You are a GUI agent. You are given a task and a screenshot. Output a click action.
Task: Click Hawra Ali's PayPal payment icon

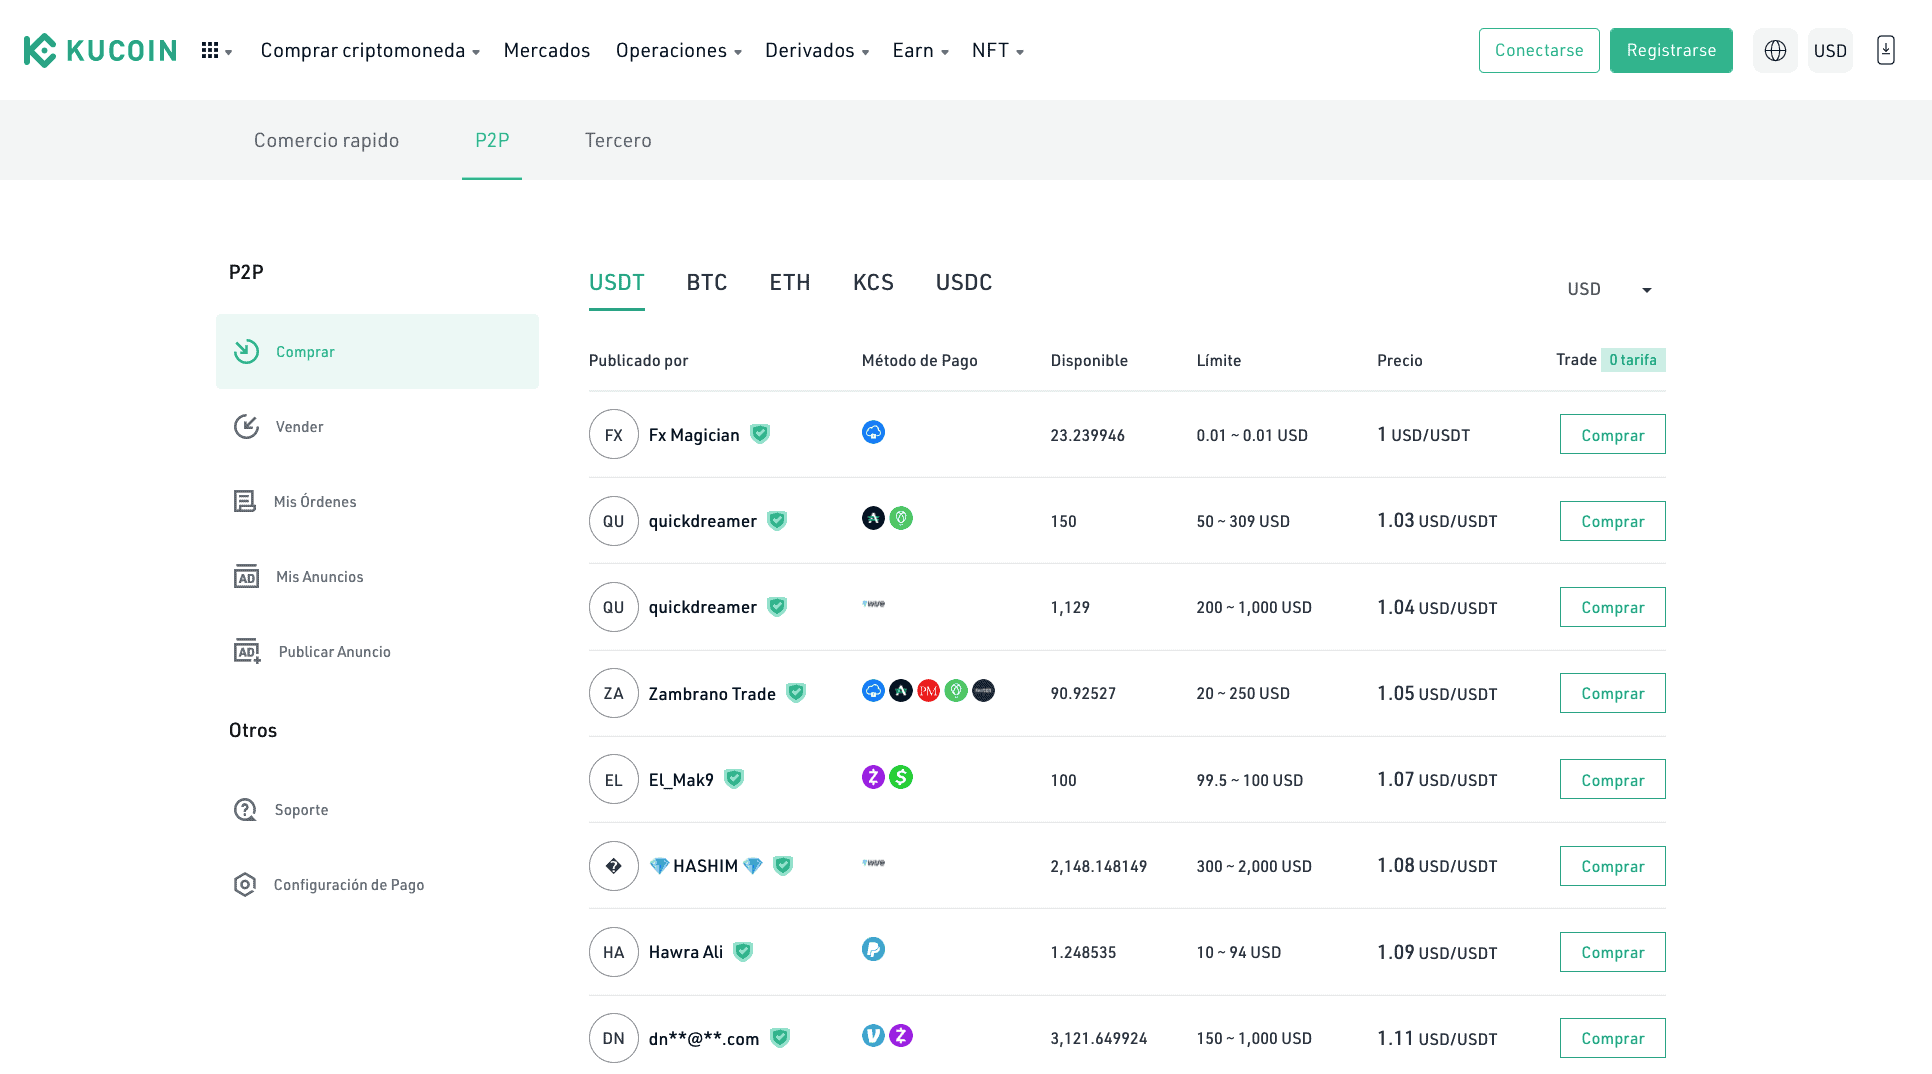point(873,949)
